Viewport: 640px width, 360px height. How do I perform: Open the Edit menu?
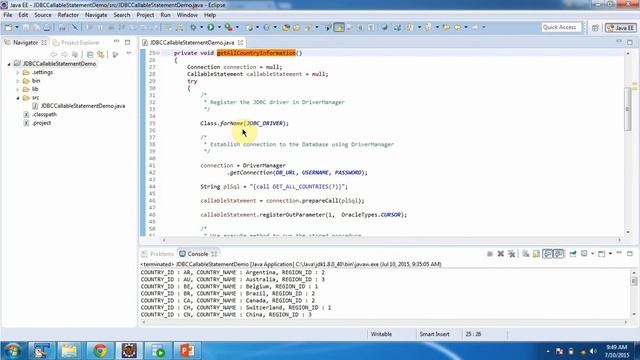tap(23, 15)
